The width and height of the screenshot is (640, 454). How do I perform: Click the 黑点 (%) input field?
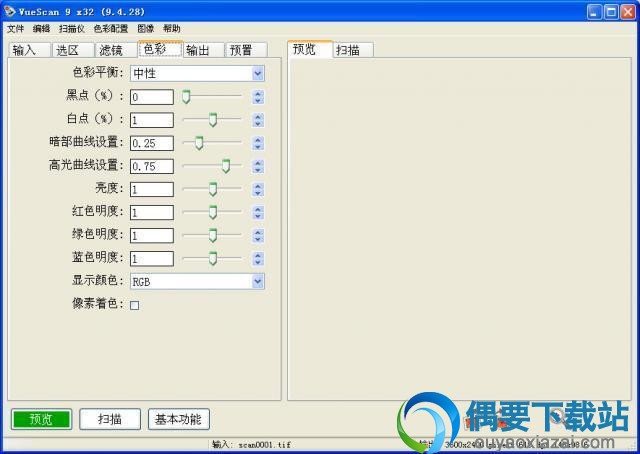152,97
